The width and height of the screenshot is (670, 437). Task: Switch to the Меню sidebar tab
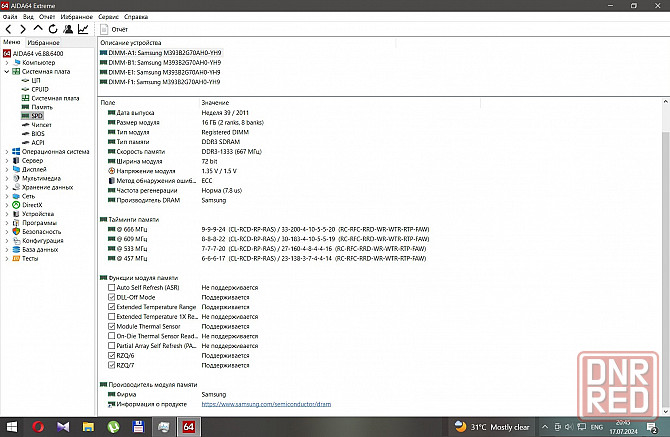pos(12,42)
